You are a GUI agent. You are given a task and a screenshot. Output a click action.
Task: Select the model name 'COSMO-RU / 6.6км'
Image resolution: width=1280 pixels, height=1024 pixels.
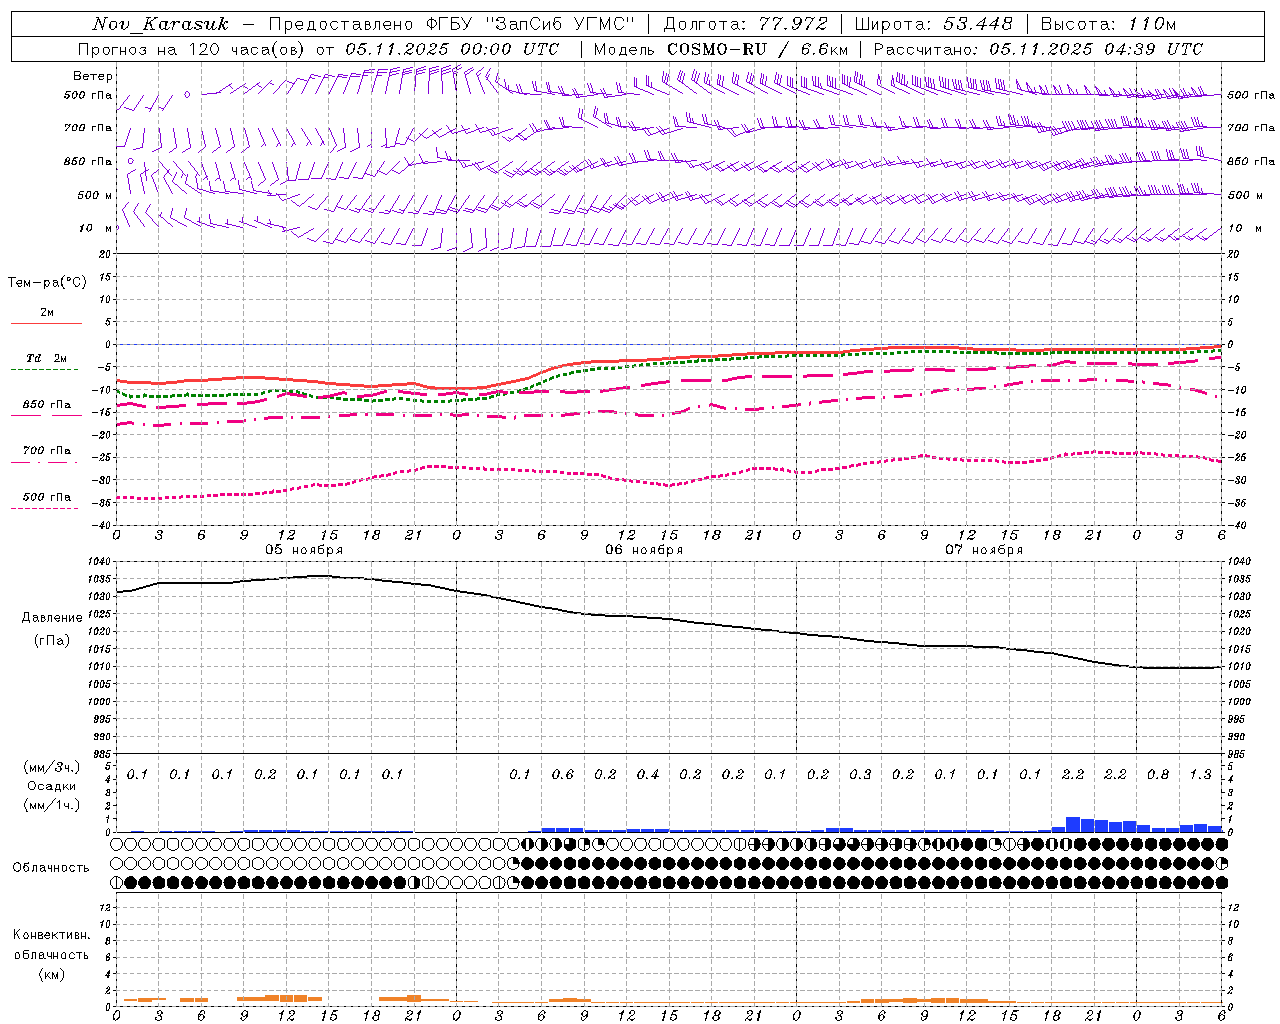pos(757,49)
